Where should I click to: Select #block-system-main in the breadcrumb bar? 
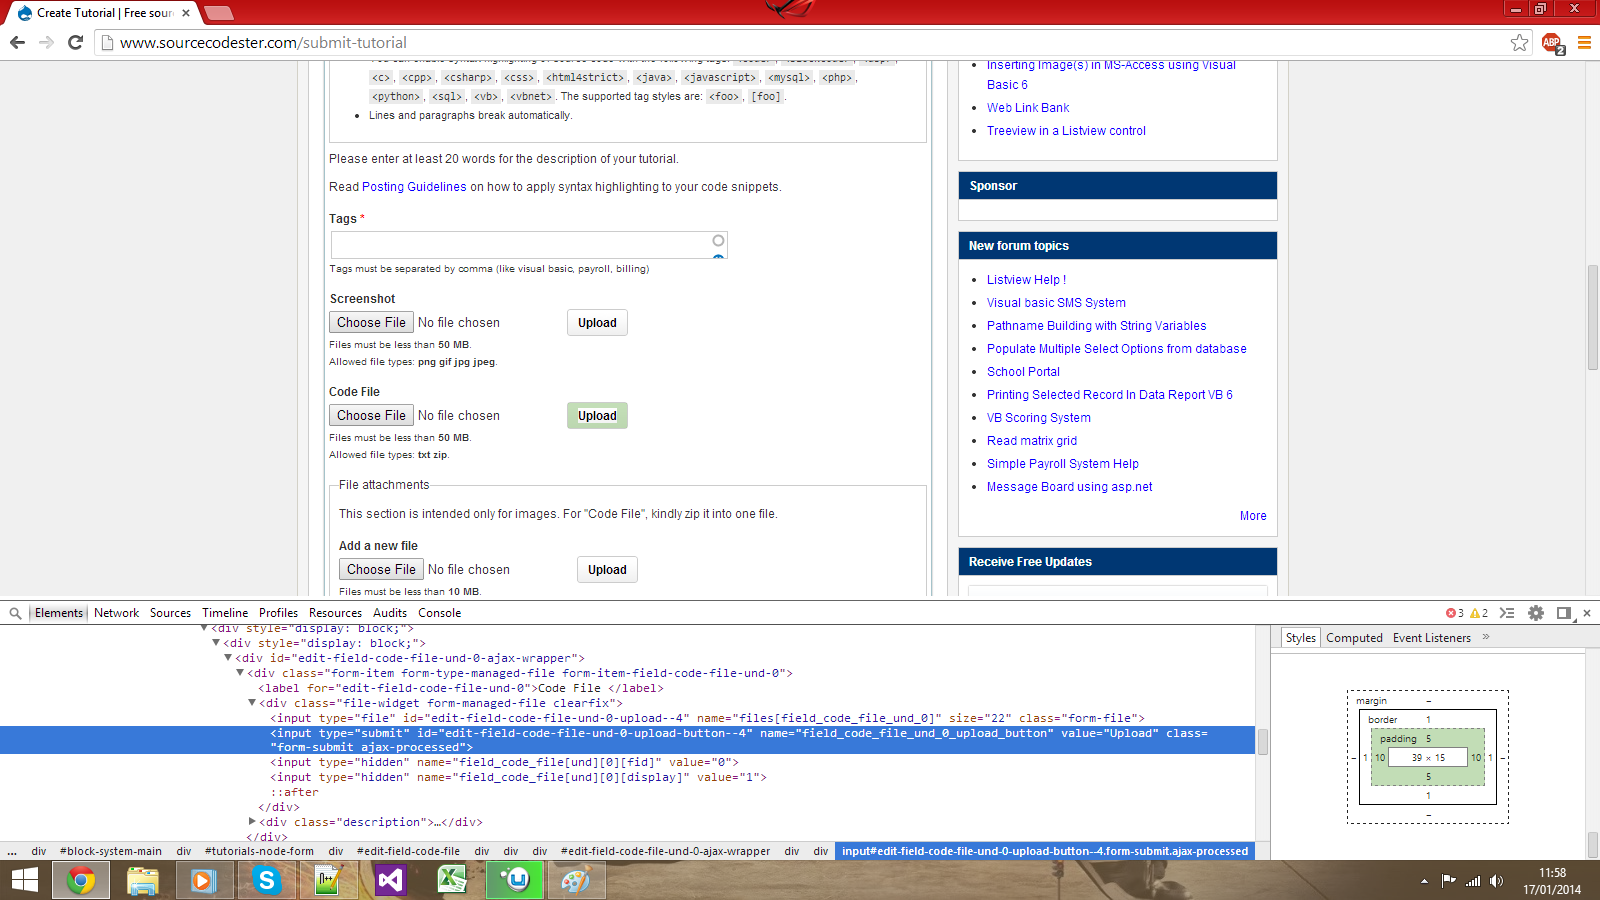[110, 852]
